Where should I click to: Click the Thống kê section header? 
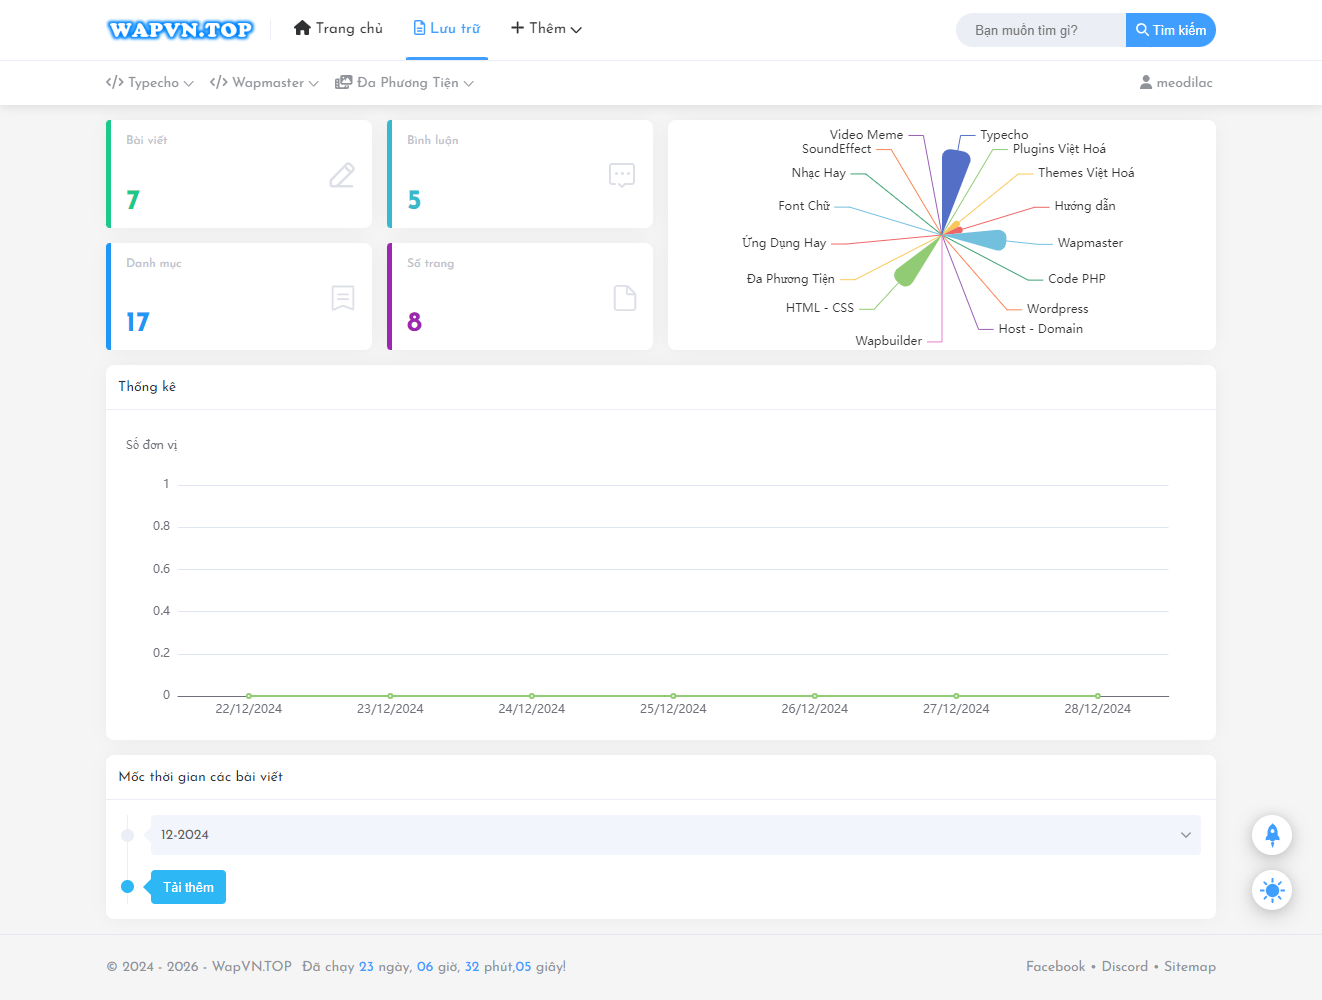point(147,386)
